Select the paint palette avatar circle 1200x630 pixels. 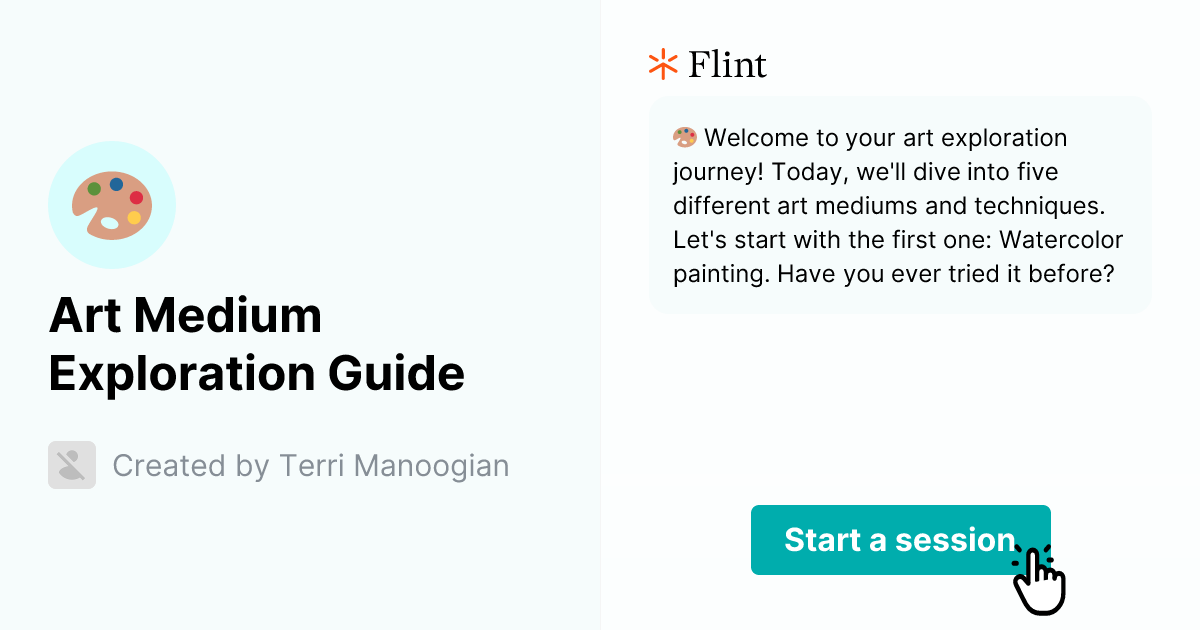click(112, 204)
